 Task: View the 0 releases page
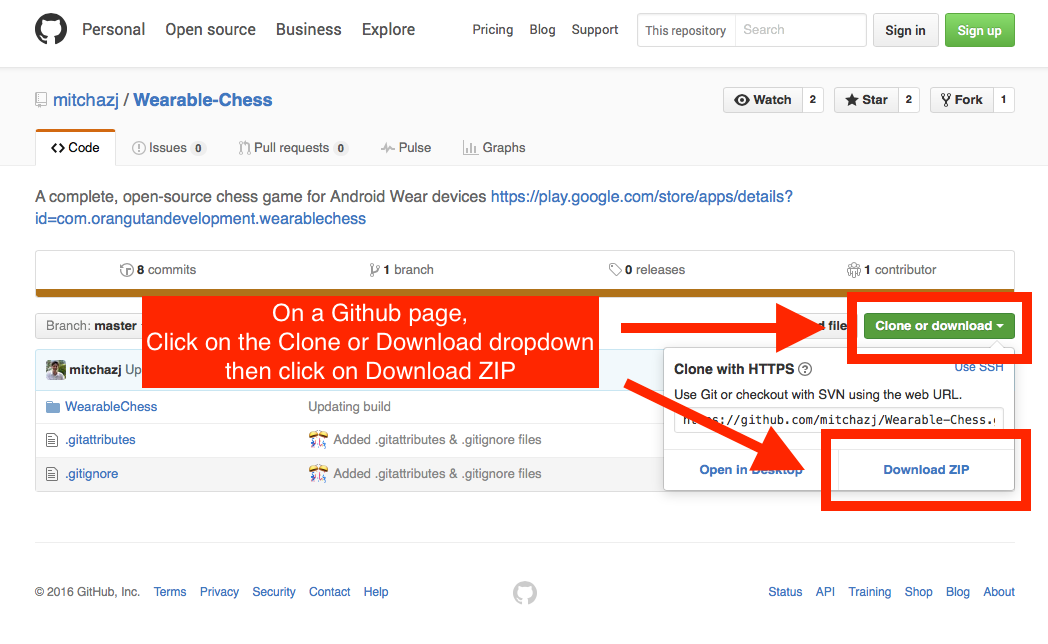pos(647,270)
